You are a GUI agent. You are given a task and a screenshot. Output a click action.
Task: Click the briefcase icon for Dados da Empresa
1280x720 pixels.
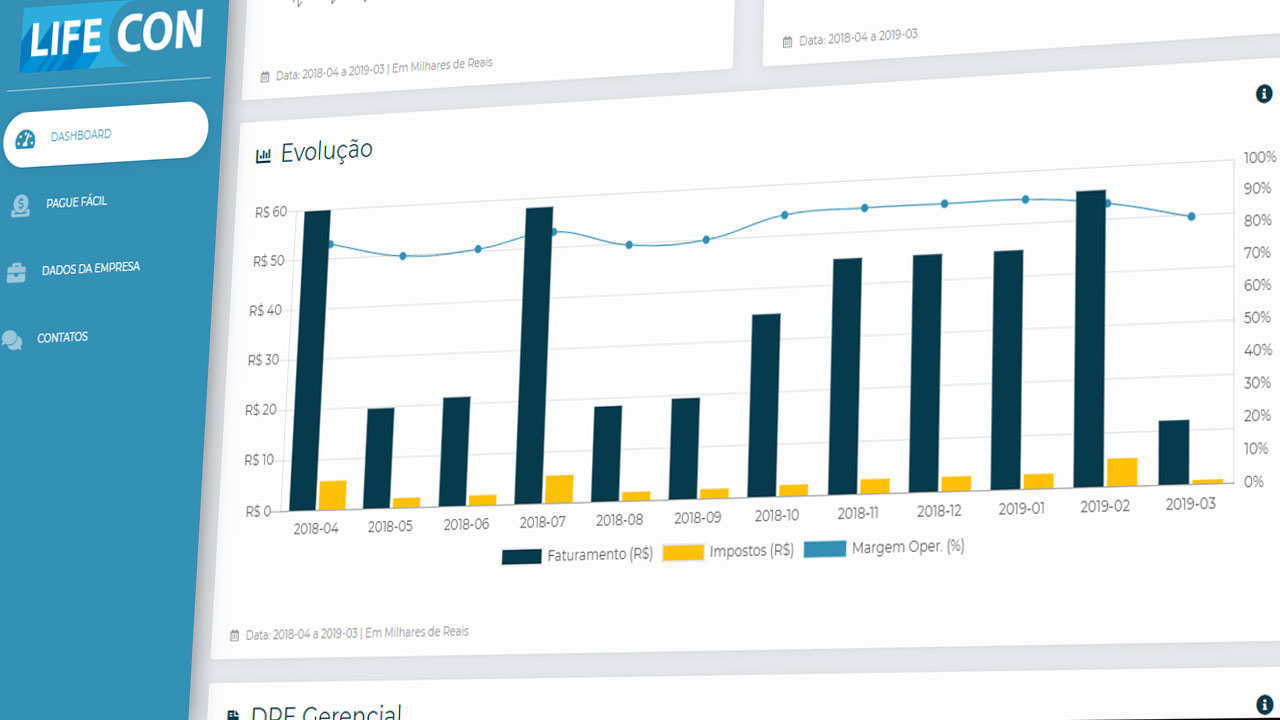(x=16, y=273)
